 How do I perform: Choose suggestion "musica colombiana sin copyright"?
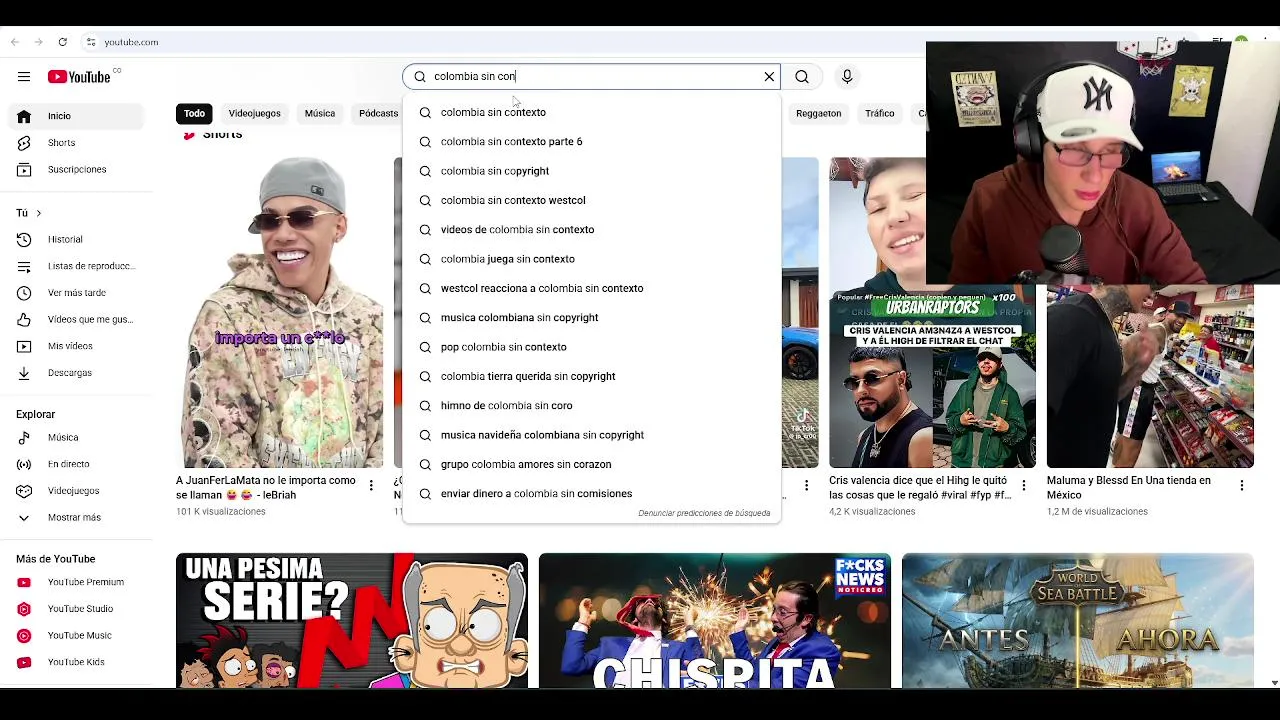pos(591,318)
